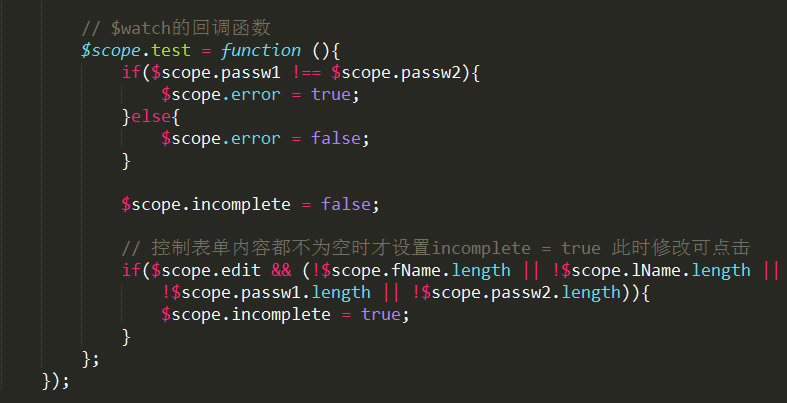
Task: Click closing brace and semicolon of test function
Action: [x=90, y=359]
